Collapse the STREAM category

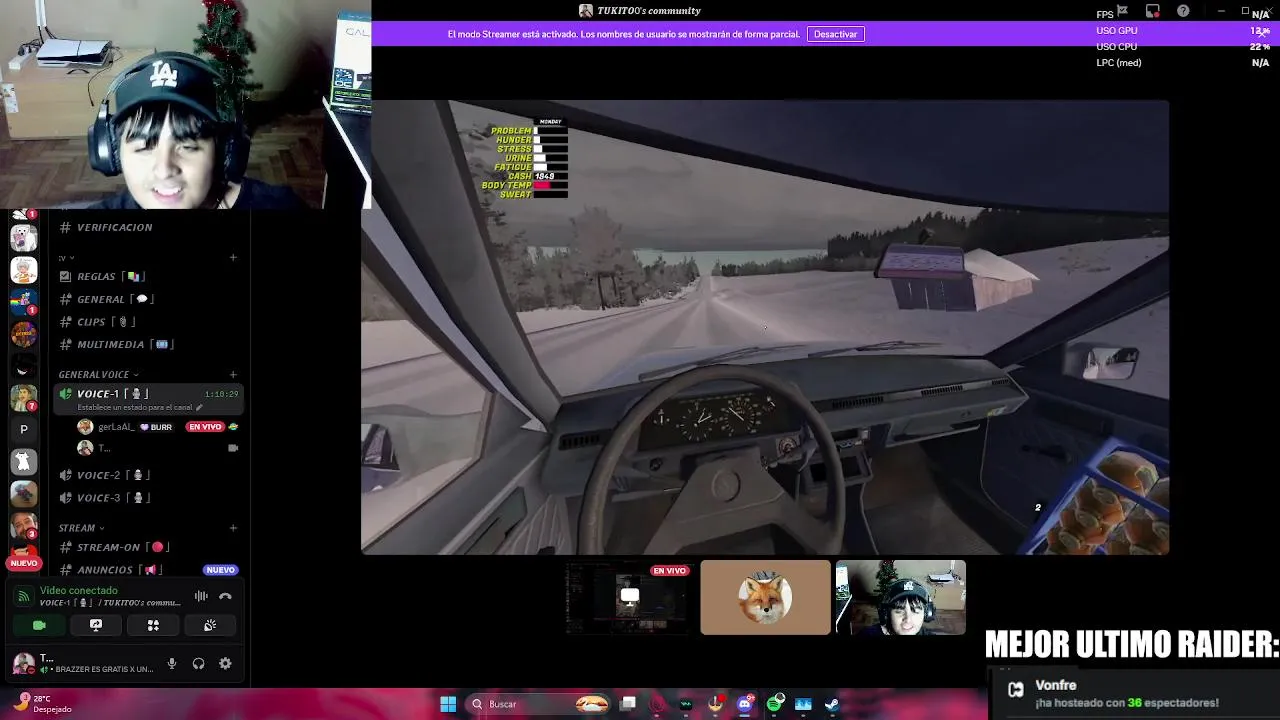point(81,528)
